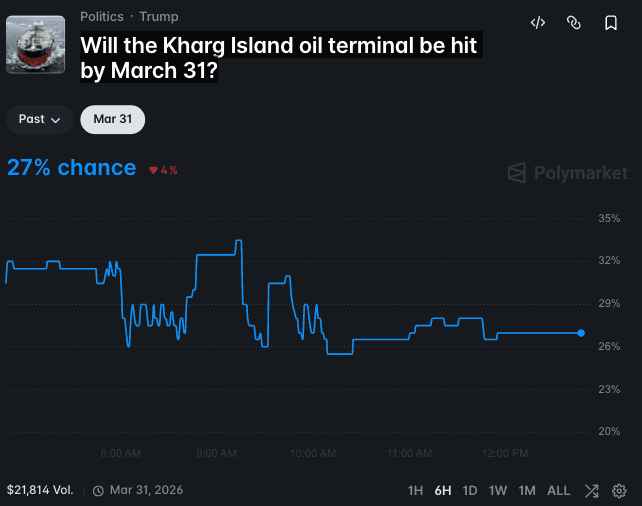Show the ALL time range
642x506 pixels.
click(x=559, y=491)
